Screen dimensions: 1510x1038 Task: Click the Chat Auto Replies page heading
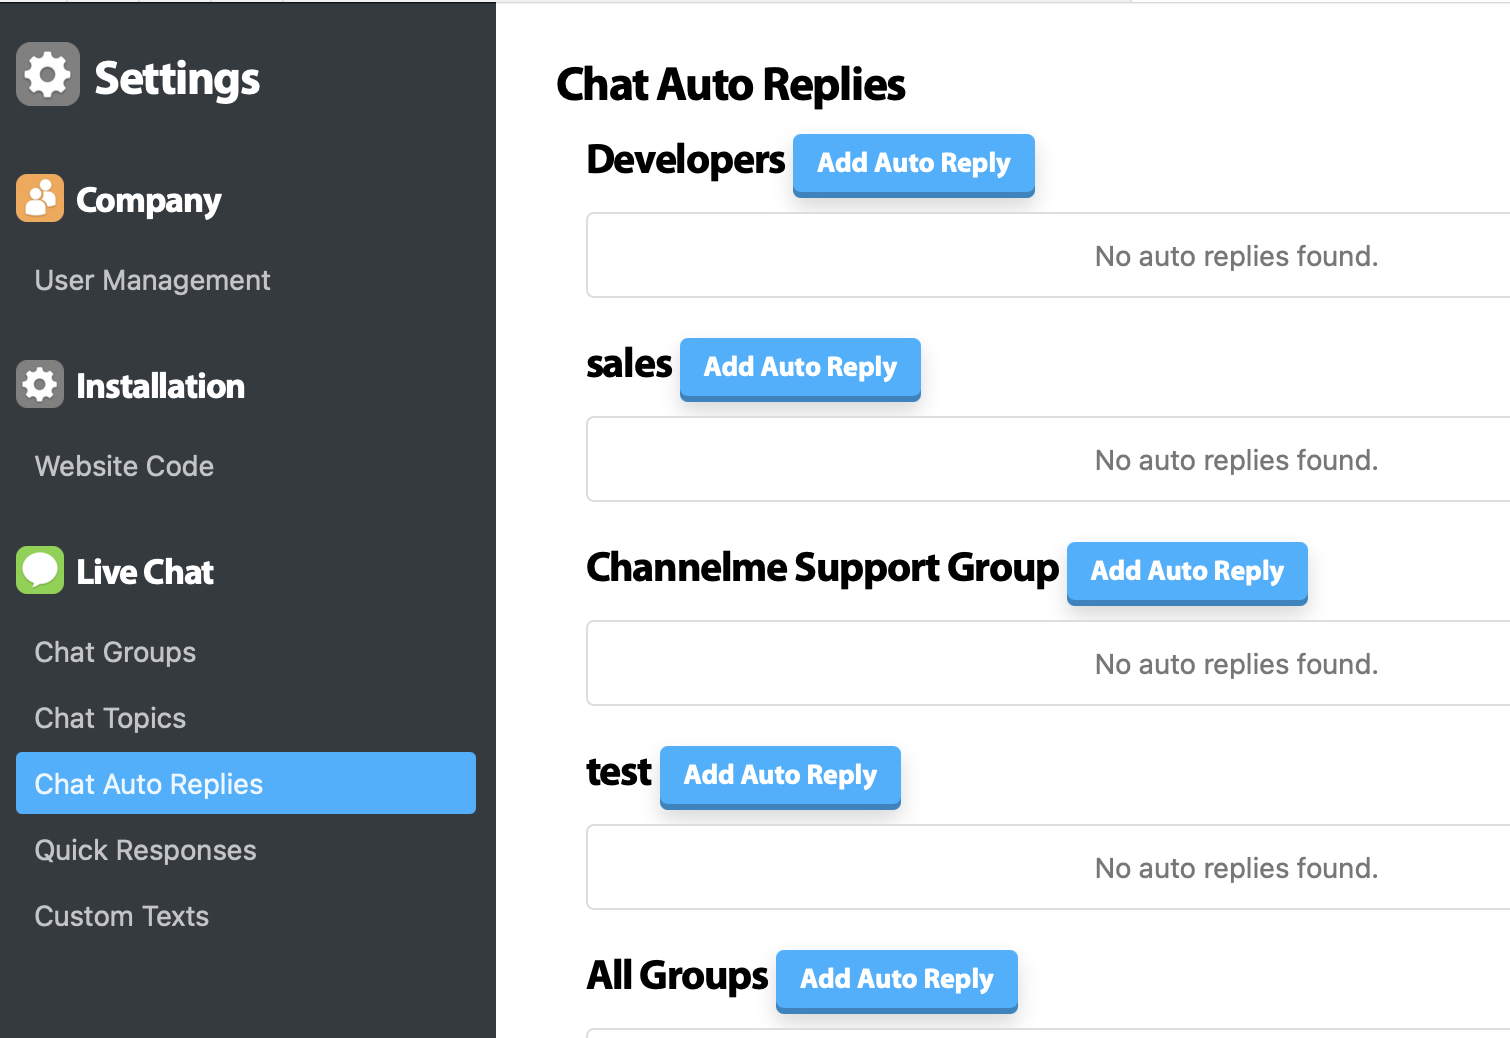[x=731, y=85]
